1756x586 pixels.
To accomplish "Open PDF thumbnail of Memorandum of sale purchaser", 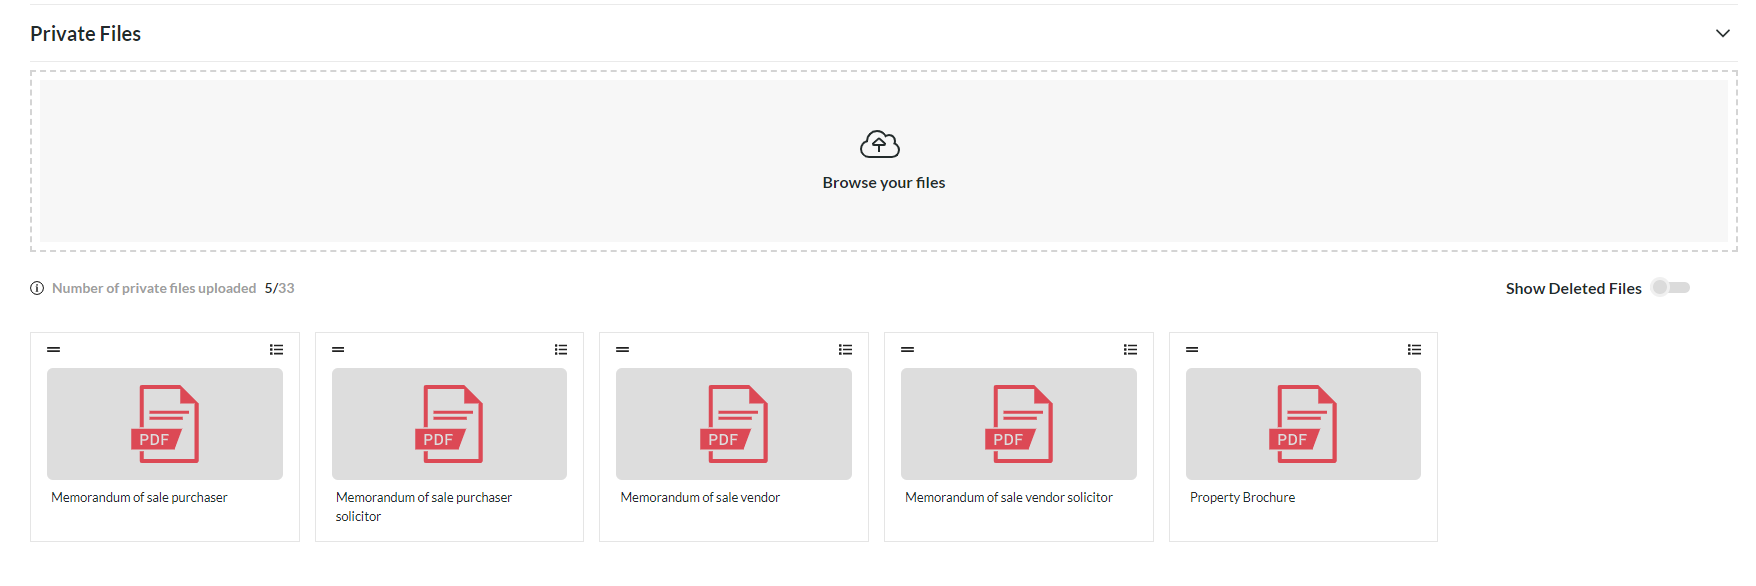I will coord(165,424).
